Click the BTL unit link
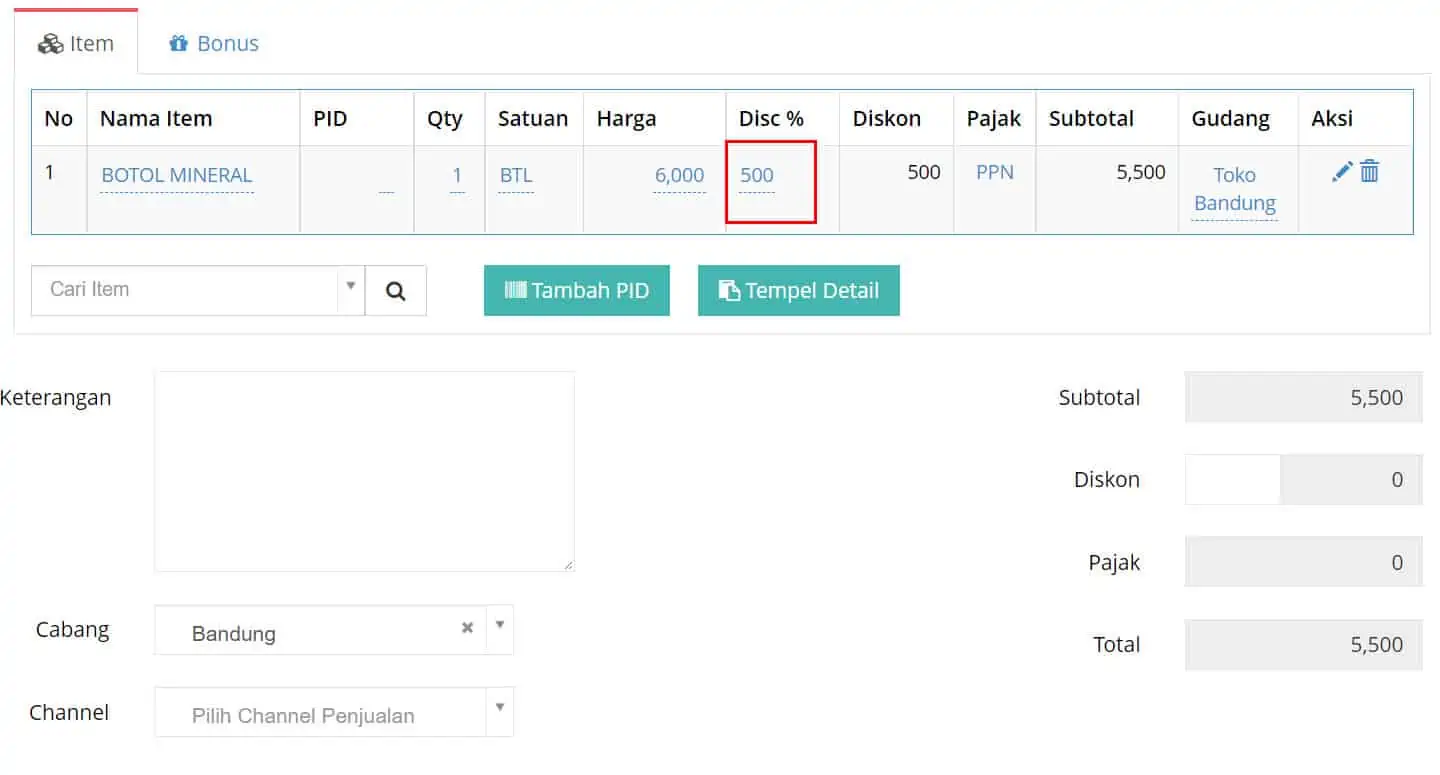This screenshot has height=775, width=1440. (516, 175)
